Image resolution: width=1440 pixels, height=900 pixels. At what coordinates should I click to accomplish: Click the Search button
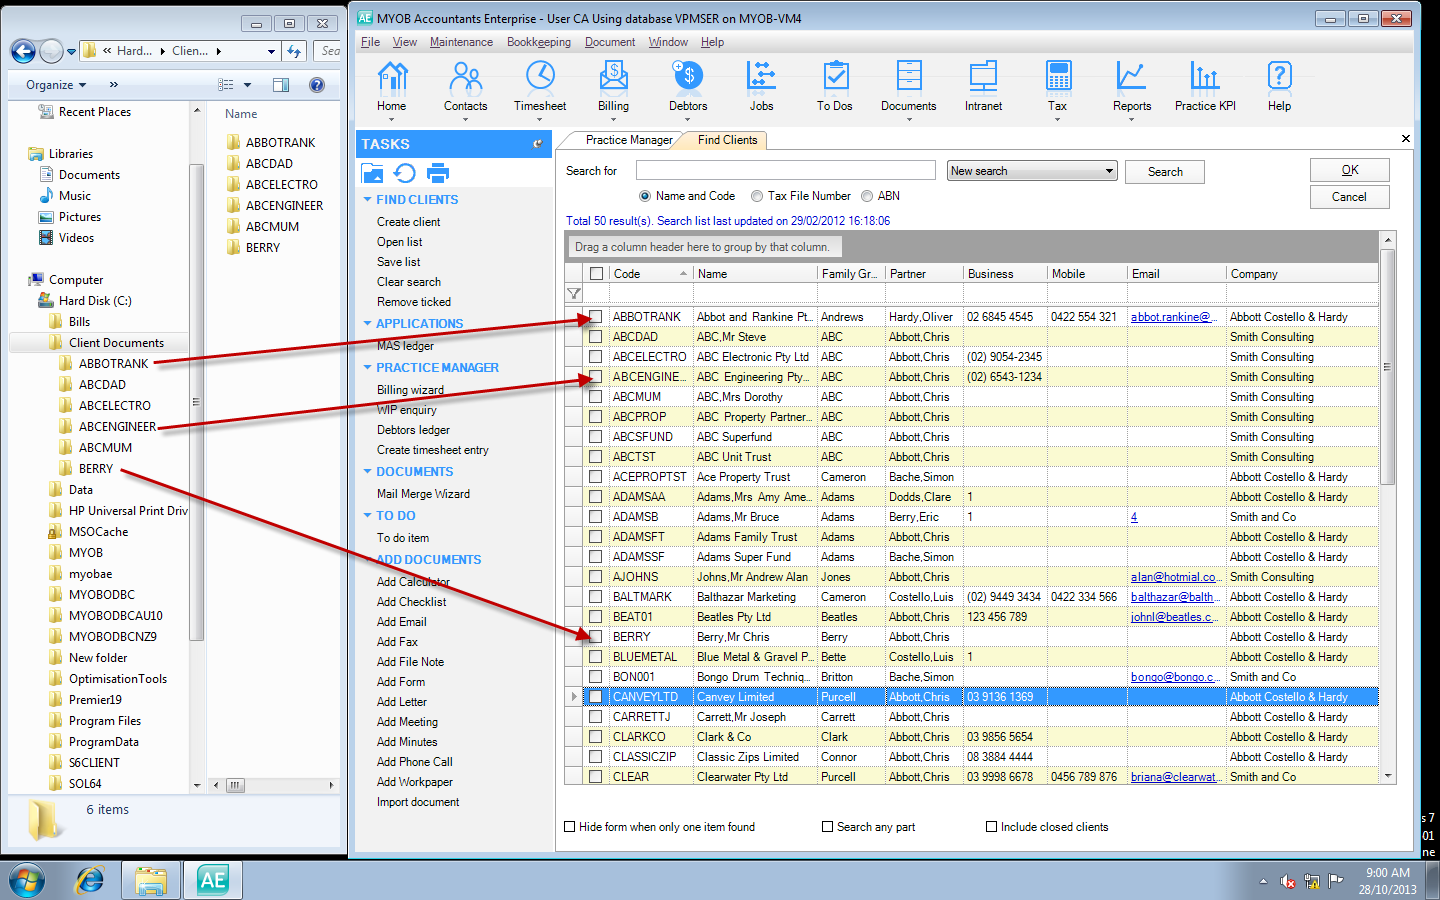click(x=1164, y=171)
